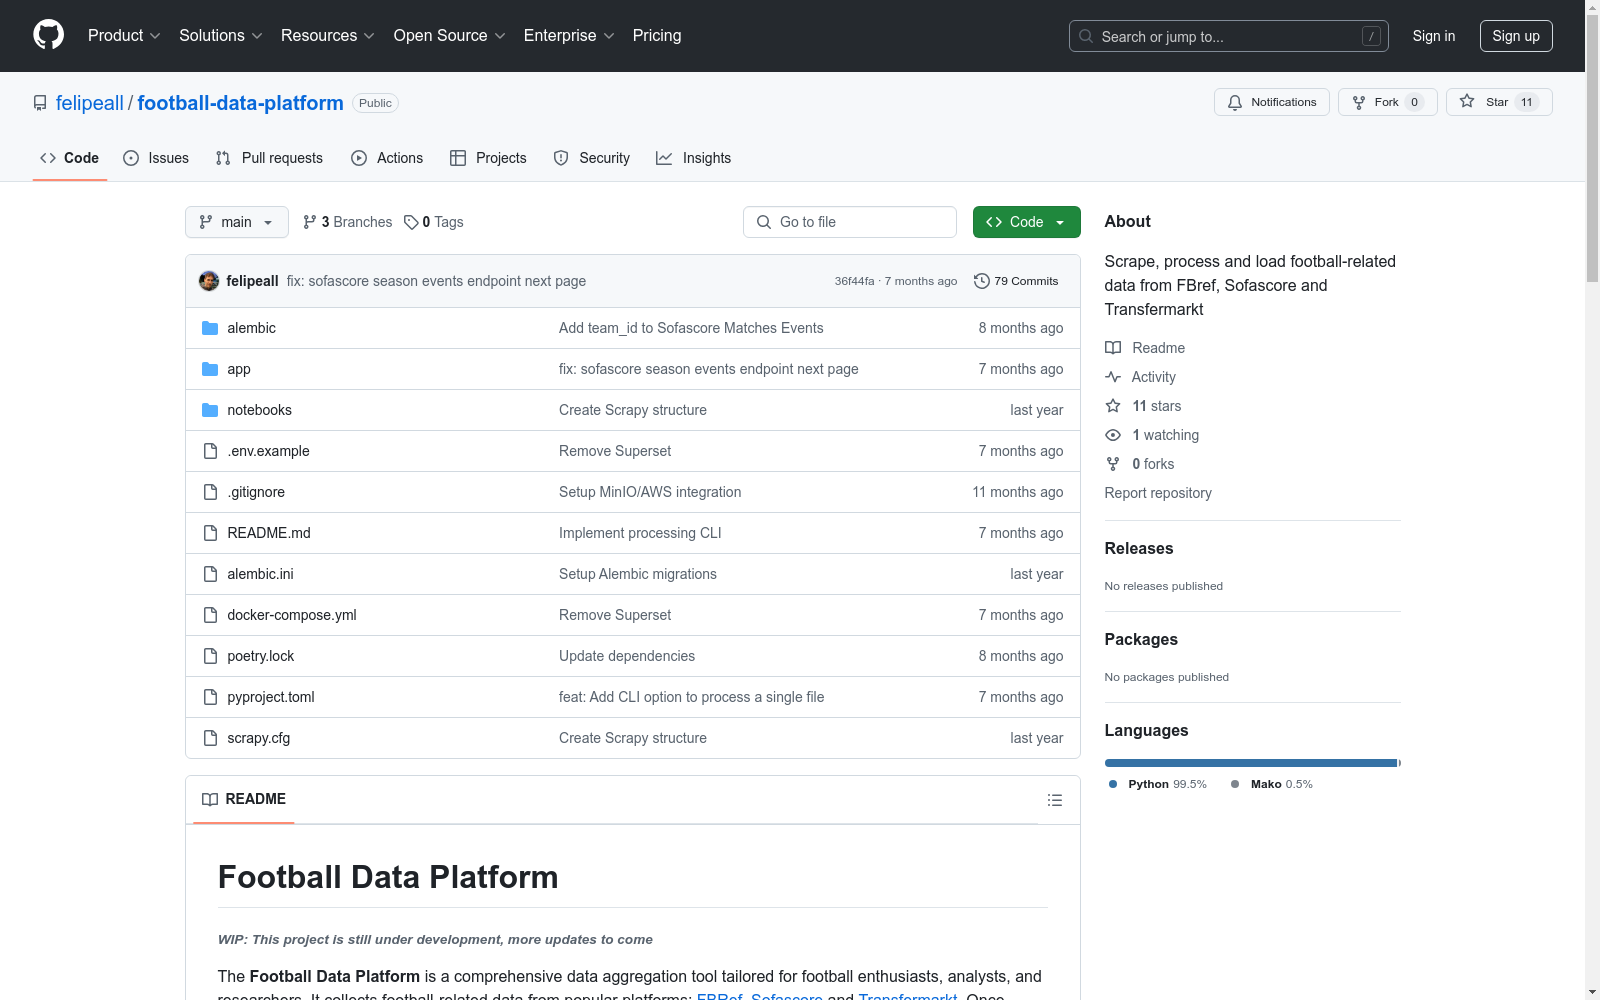
Task: Open the 36f44fa commit hash link
Action: 854,281
